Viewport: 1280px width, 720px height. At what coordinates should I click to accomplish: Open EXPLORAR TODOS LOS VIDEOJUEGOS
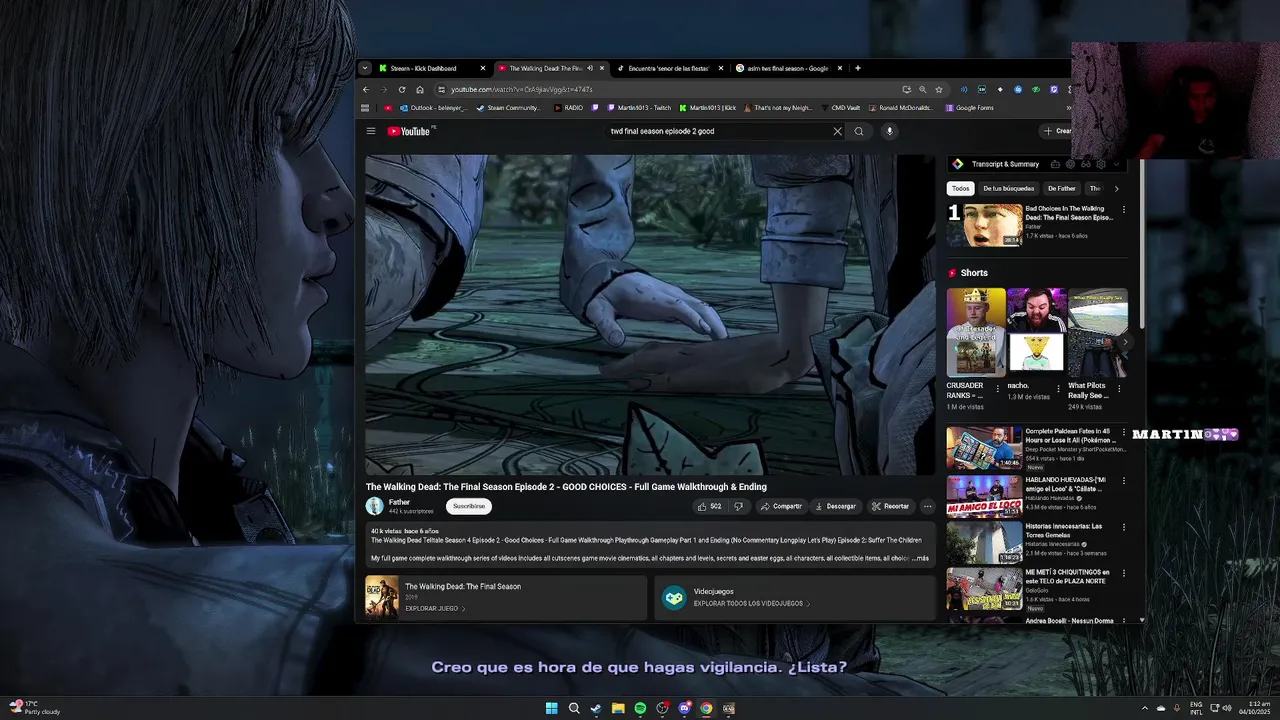click(x=752, y=604)
